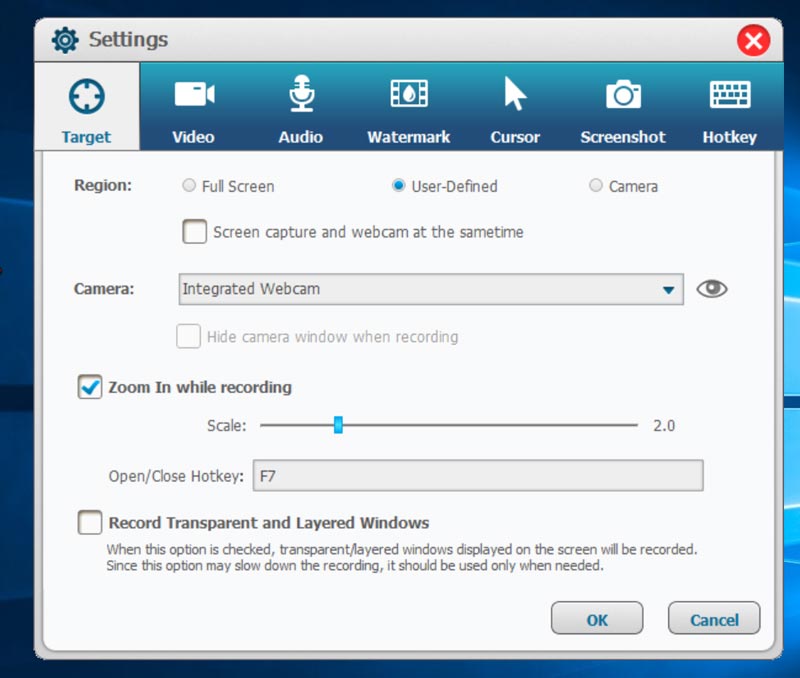Click the Region: label
The height and width of the screenshot is (678, 800).
tap(103, 185)
